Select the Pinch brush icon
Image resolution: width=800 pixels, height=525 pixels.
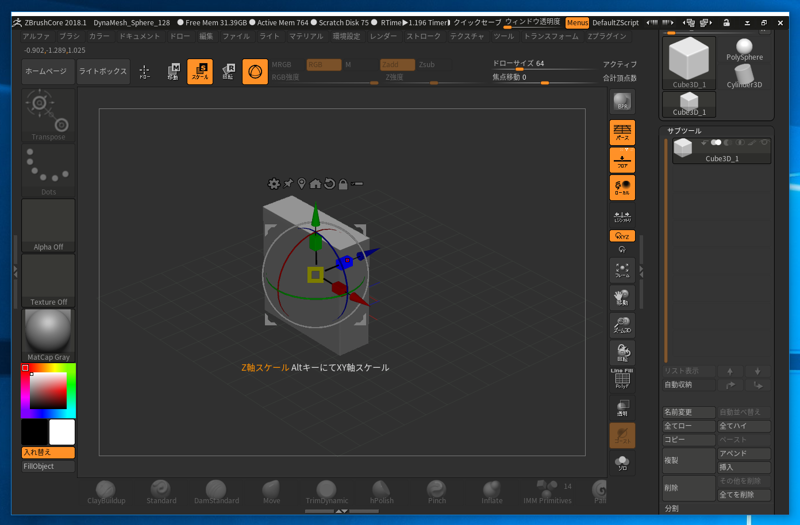pos(437,488)
